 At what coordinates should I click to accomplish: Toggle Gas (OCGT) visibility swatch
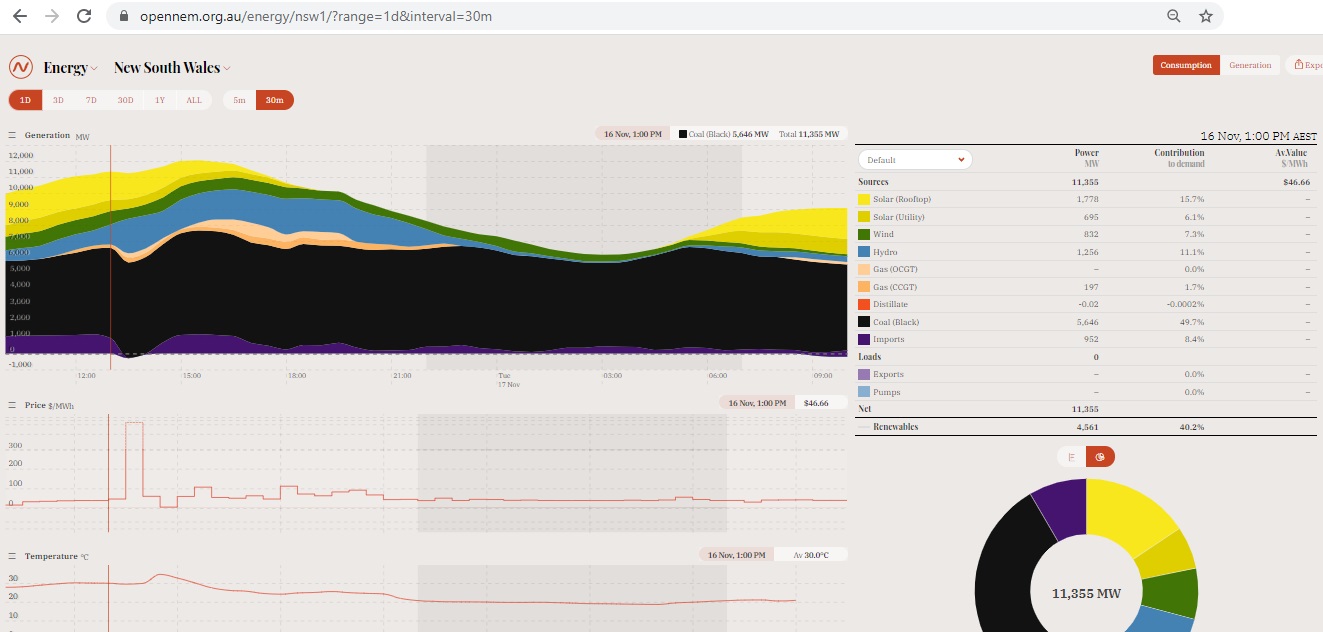[864, 270]
